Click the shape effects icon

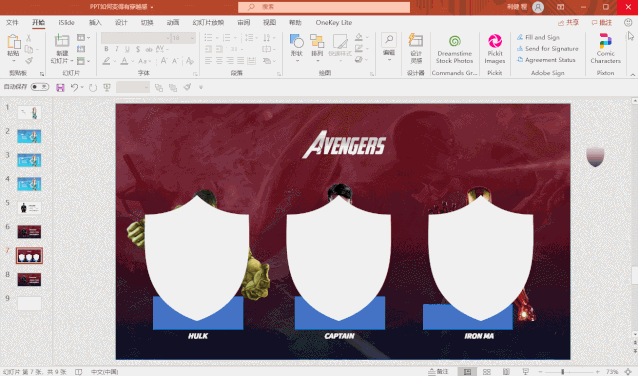[x=358, y=59]
